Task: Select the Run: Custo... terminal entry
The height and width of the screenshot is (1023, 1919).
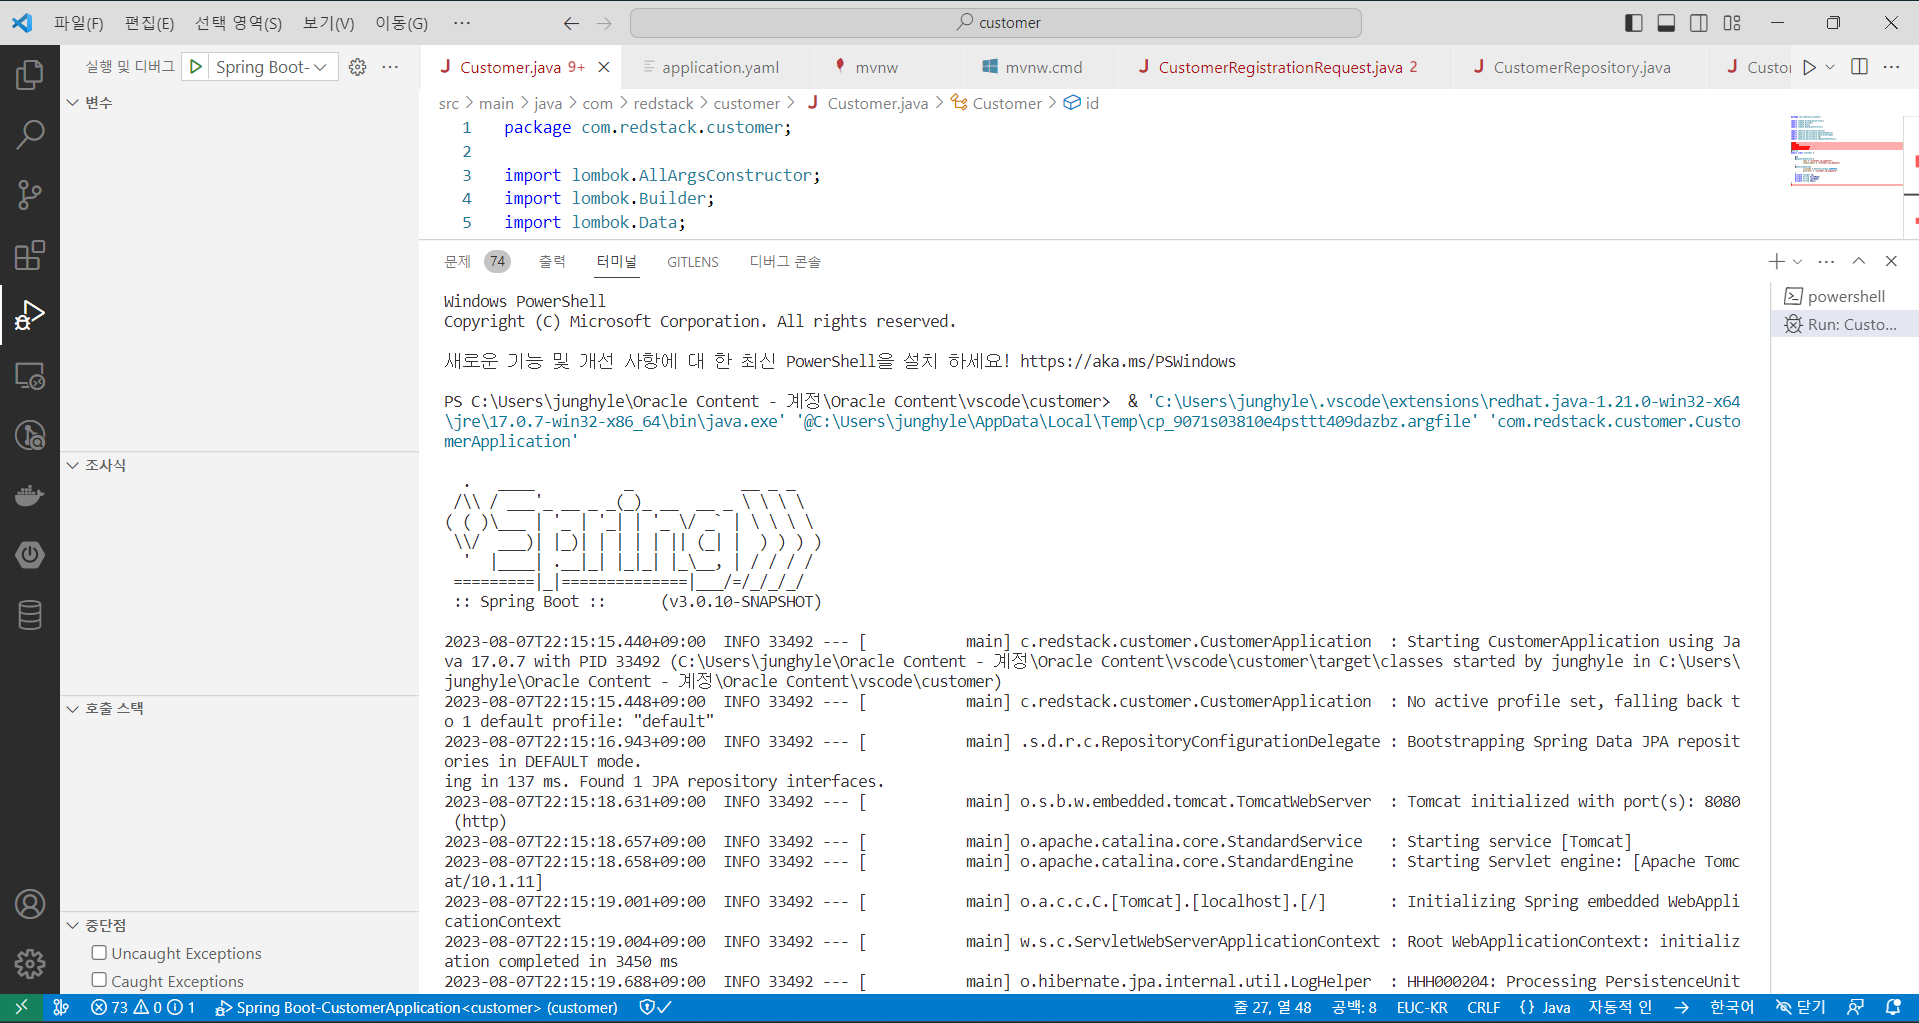Action: coord(1844,324)
